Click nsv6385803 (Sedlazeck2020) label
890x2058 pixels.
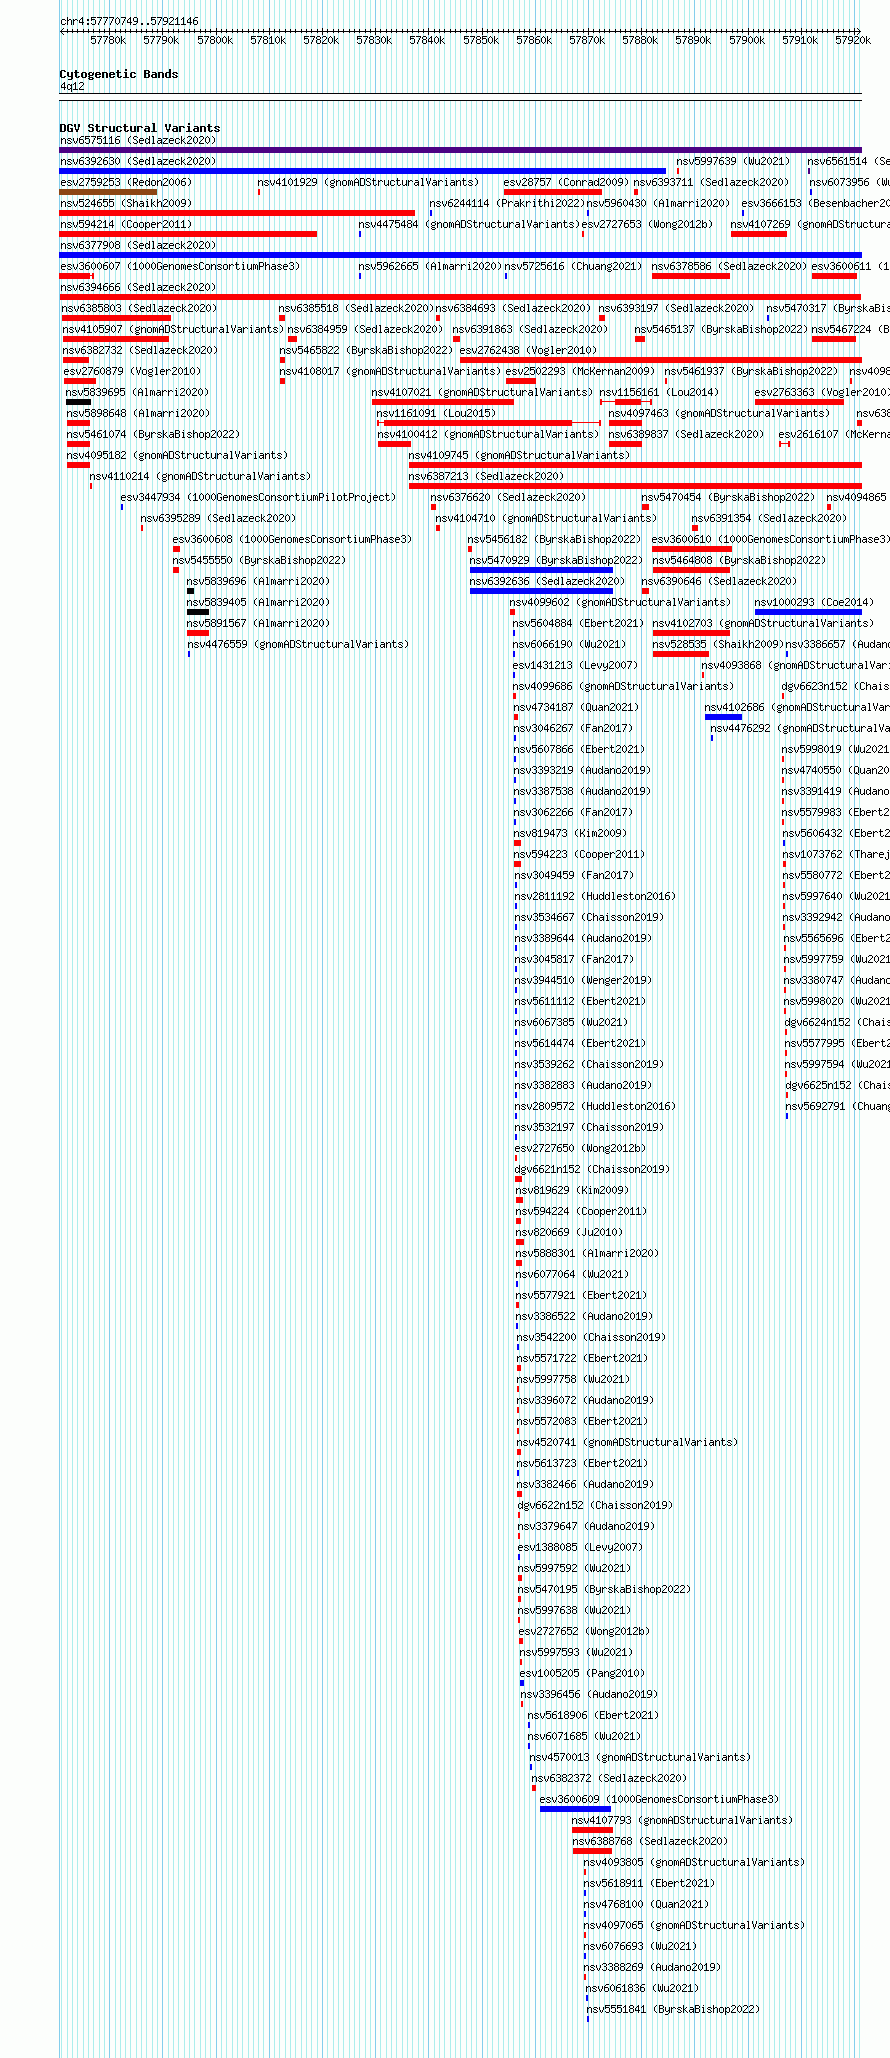(x=138, y=309)
